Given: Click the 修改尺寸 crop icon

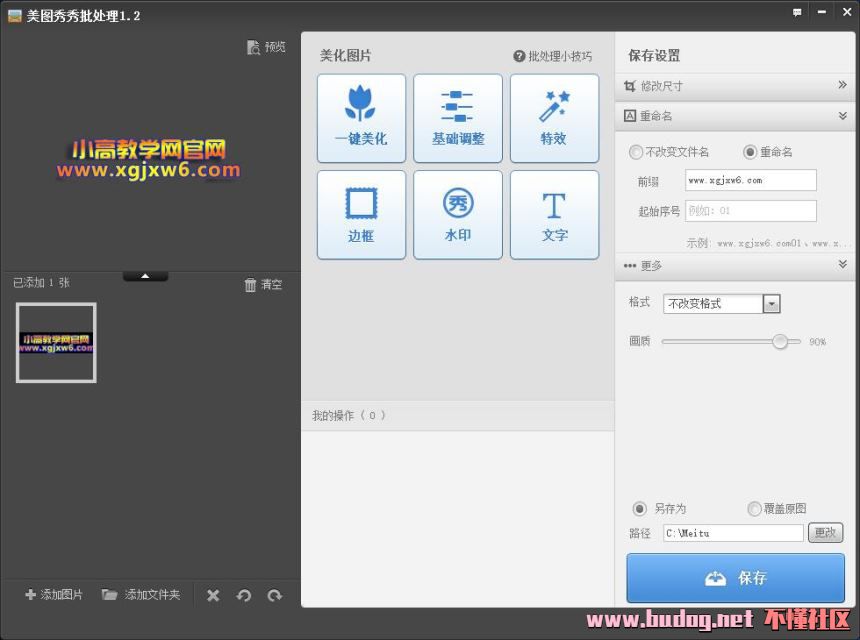Looking at the screenshot, I should coord(630,86).
